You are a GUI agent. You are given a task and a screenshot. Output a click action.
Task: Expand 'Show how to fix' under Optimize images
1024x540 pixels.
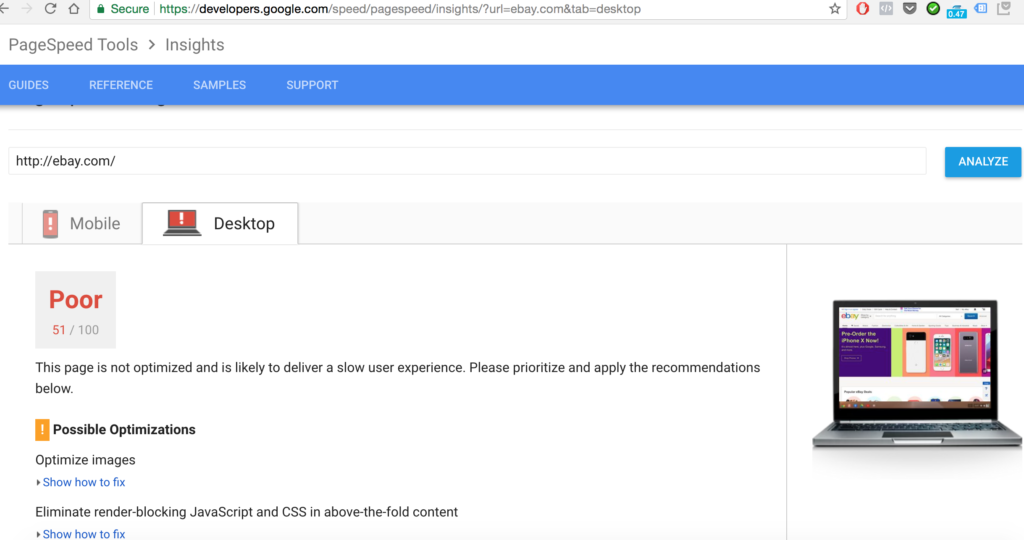coord(84,482)
